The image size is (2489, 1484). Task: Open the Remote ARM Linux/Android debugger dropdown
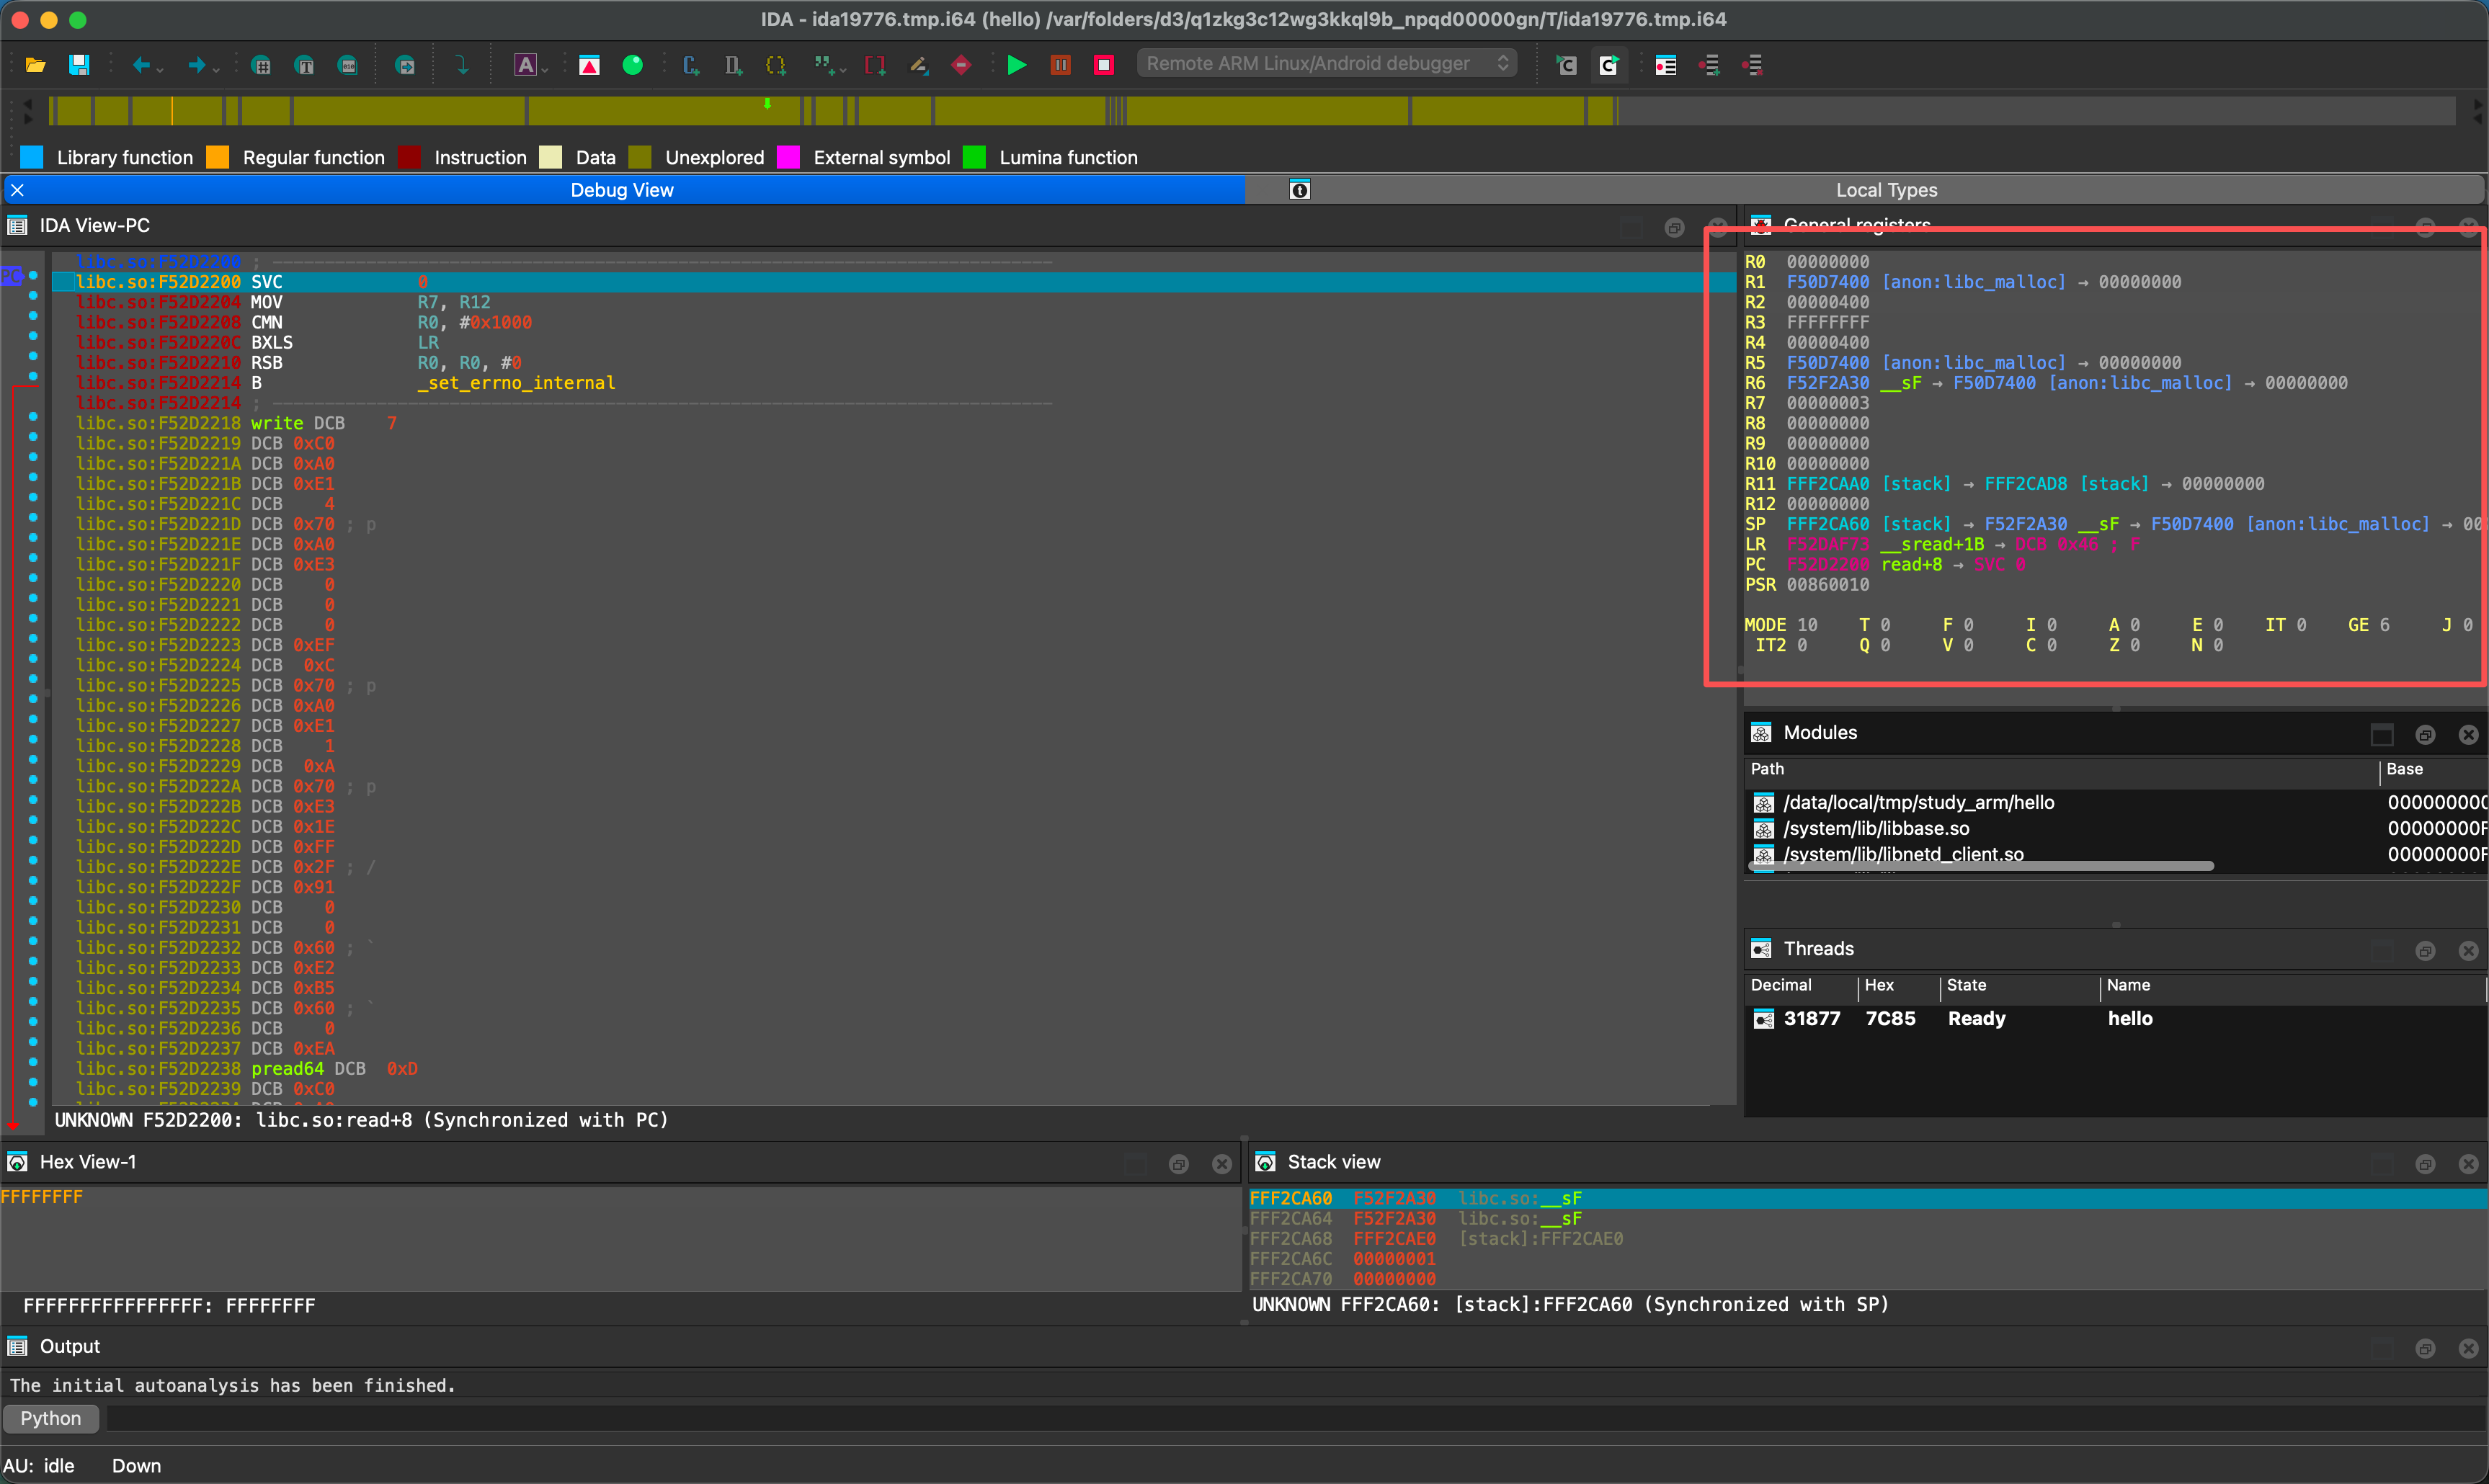[1326, 63]
